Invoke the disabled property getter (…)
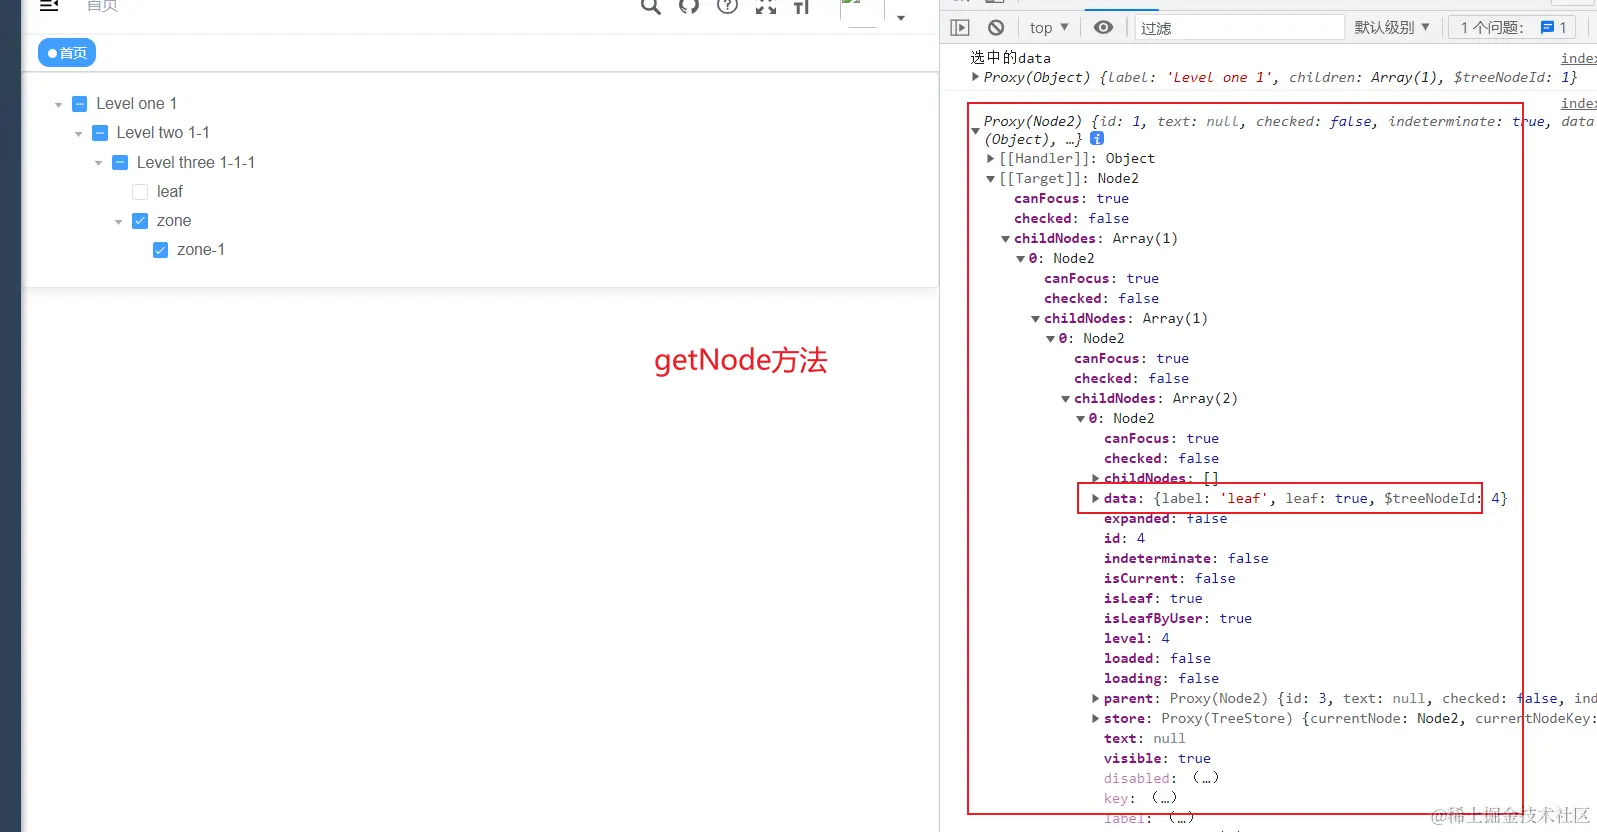 pos(1205,778)
